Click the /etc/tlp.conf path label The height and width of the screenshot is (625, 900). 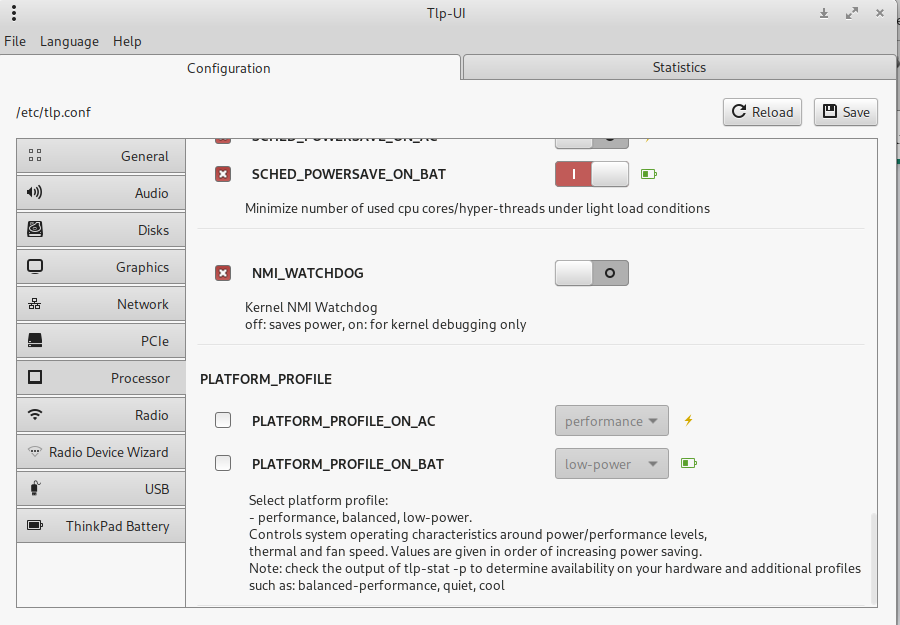pos(53,112)
